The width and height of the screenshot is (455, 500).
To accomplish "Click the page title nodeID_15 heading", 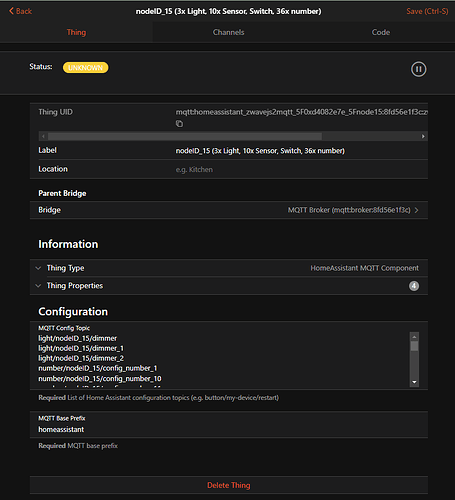I will point(228,11).
